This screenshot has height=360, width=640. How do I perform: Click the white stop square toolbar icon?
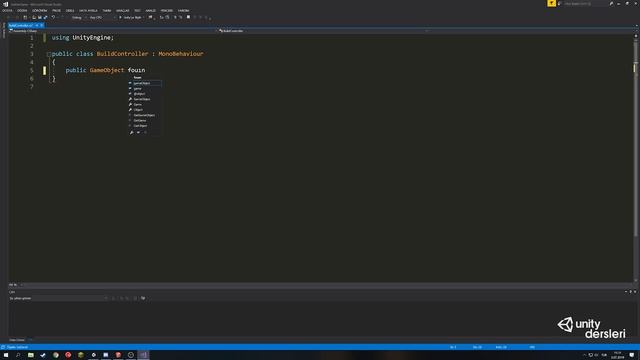[188, 17]
